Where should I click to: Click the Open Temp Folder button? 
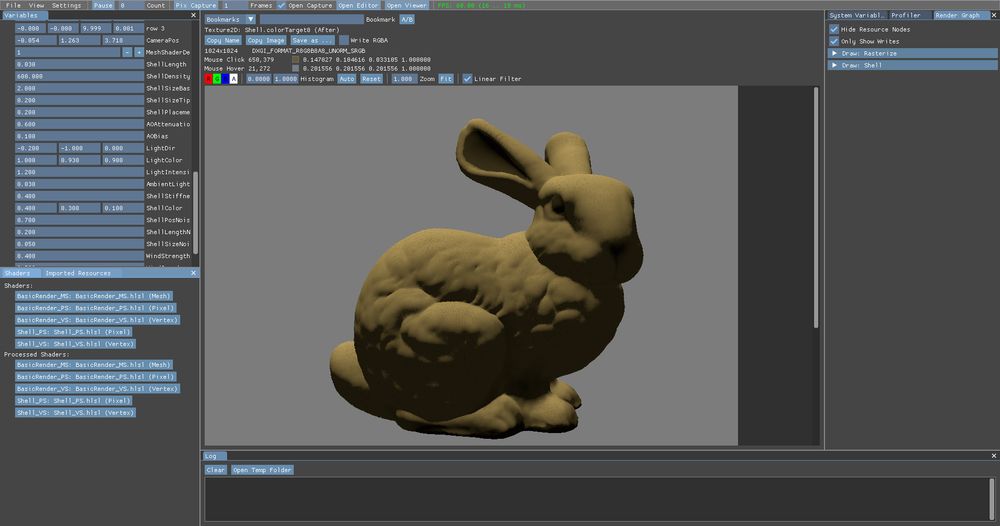262,470
